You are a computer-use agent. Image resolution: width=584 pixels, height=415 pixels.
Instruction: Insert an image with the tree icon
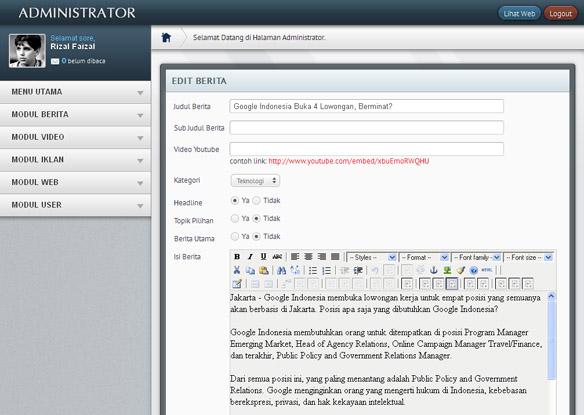pos(447,270)
